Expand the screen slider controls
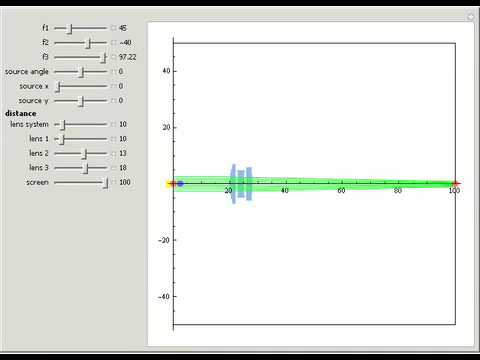 click(x=113, y=182)
